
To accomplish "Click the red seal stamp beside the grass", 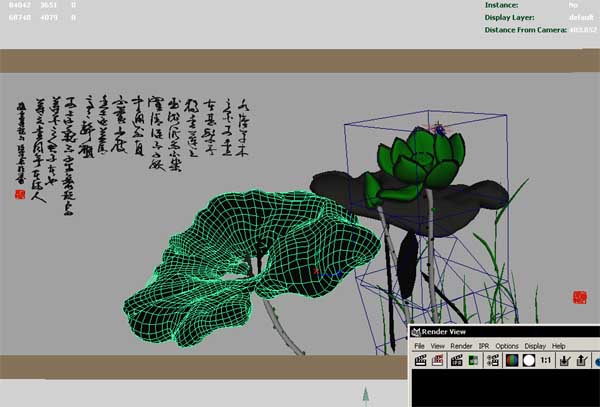I will pyautogui.click(x=580, y=297).
